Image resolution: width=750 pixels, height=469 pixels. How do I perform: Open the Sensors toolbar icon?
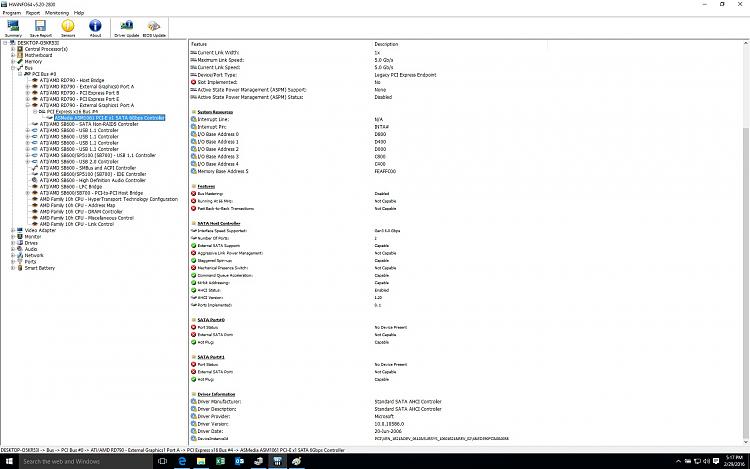[x=68, y=28]
